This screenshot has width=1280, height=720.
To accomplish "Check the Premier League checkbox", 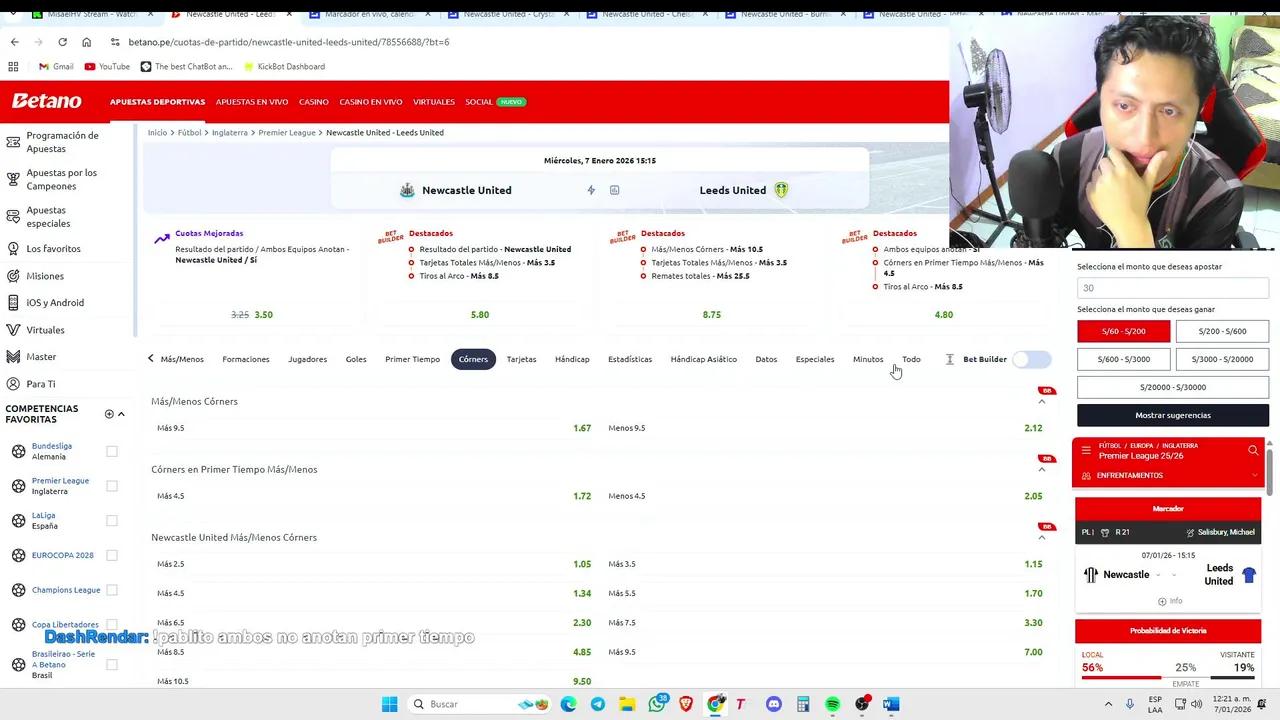I will (x=112, y=486).
